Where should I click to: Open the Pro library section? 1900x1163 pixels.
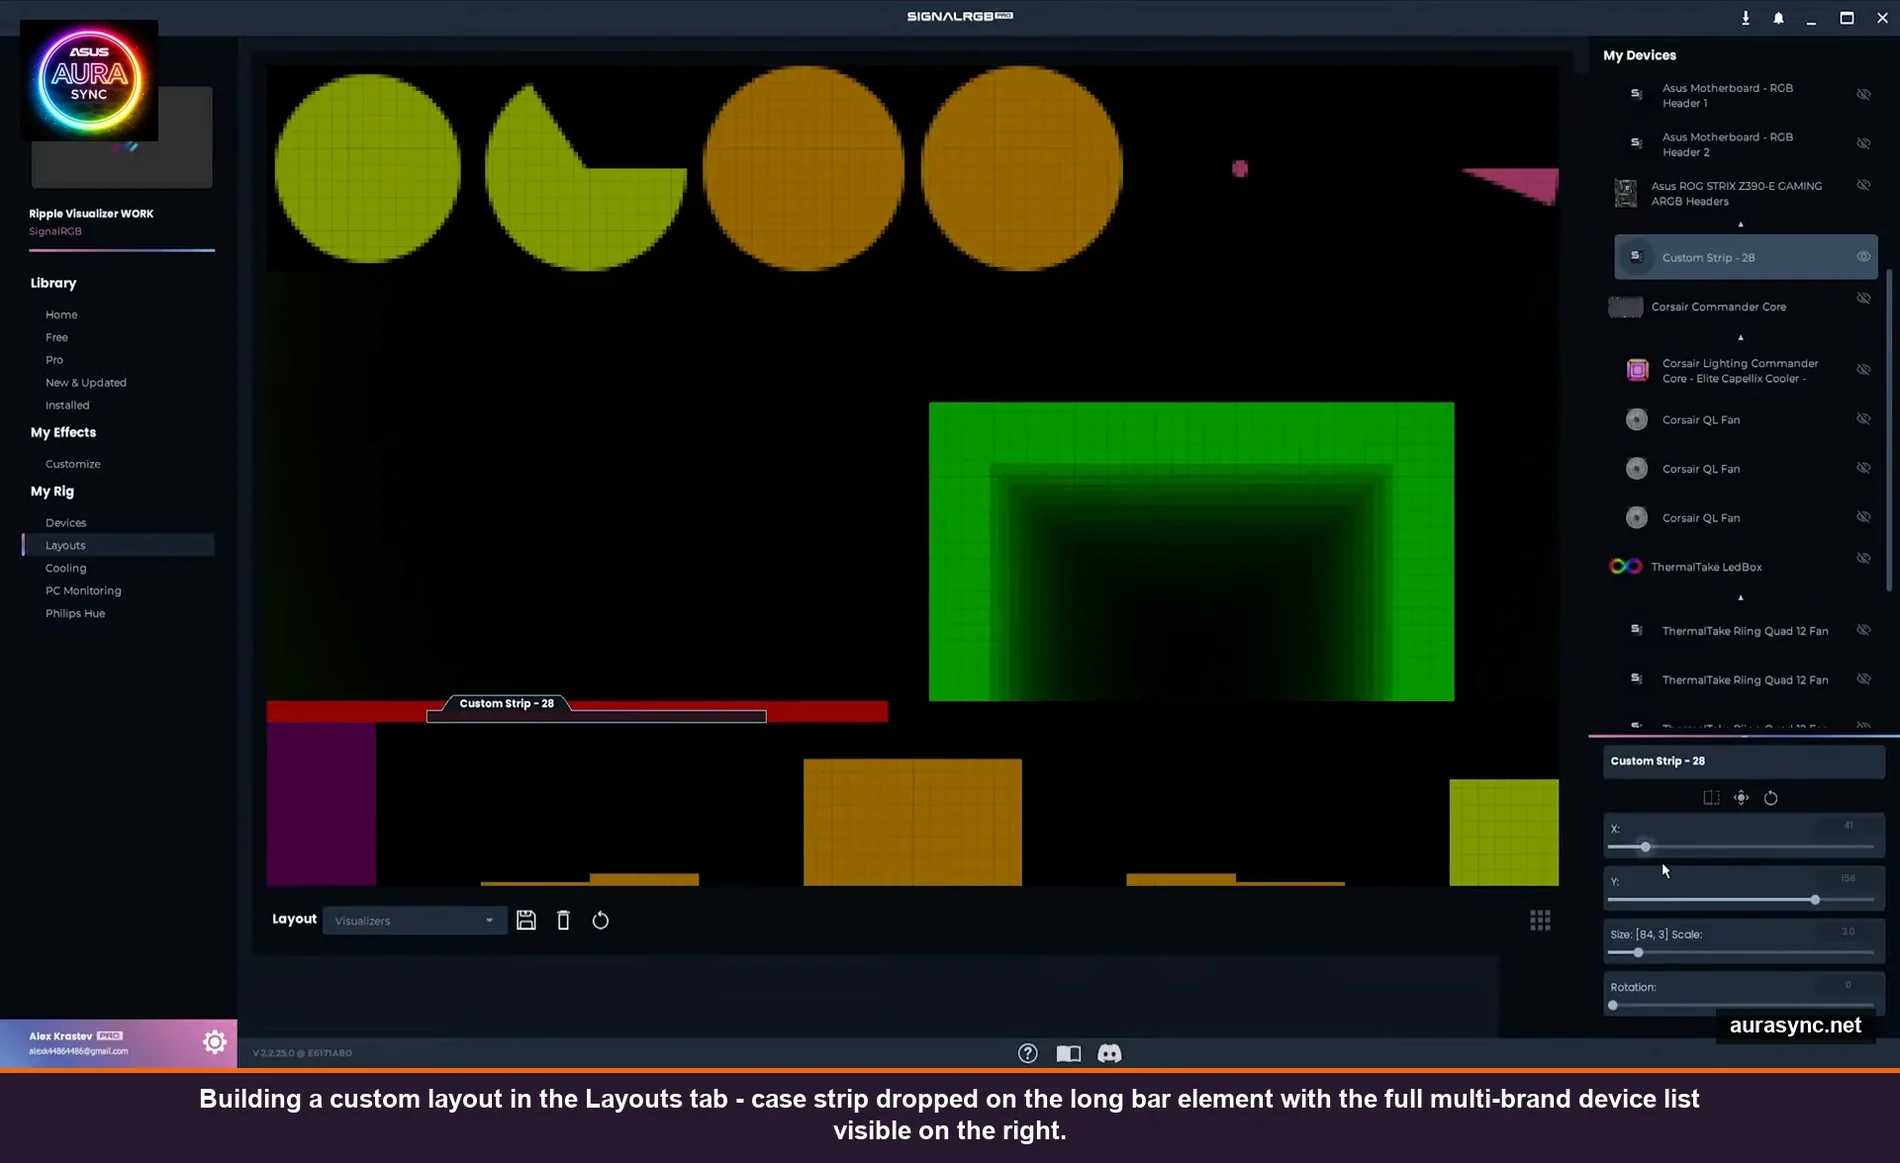tap(54, 359)
